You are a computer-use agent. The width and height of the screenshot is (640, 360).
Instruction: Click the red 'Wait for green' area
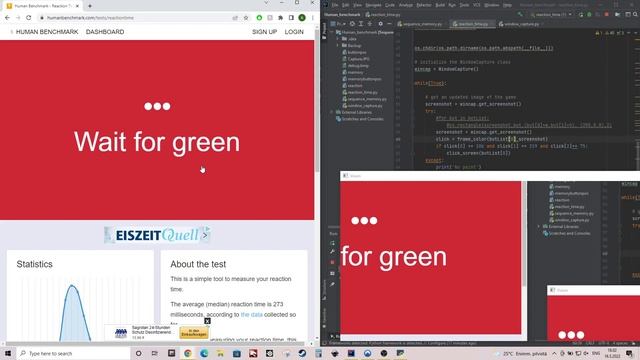157,130
